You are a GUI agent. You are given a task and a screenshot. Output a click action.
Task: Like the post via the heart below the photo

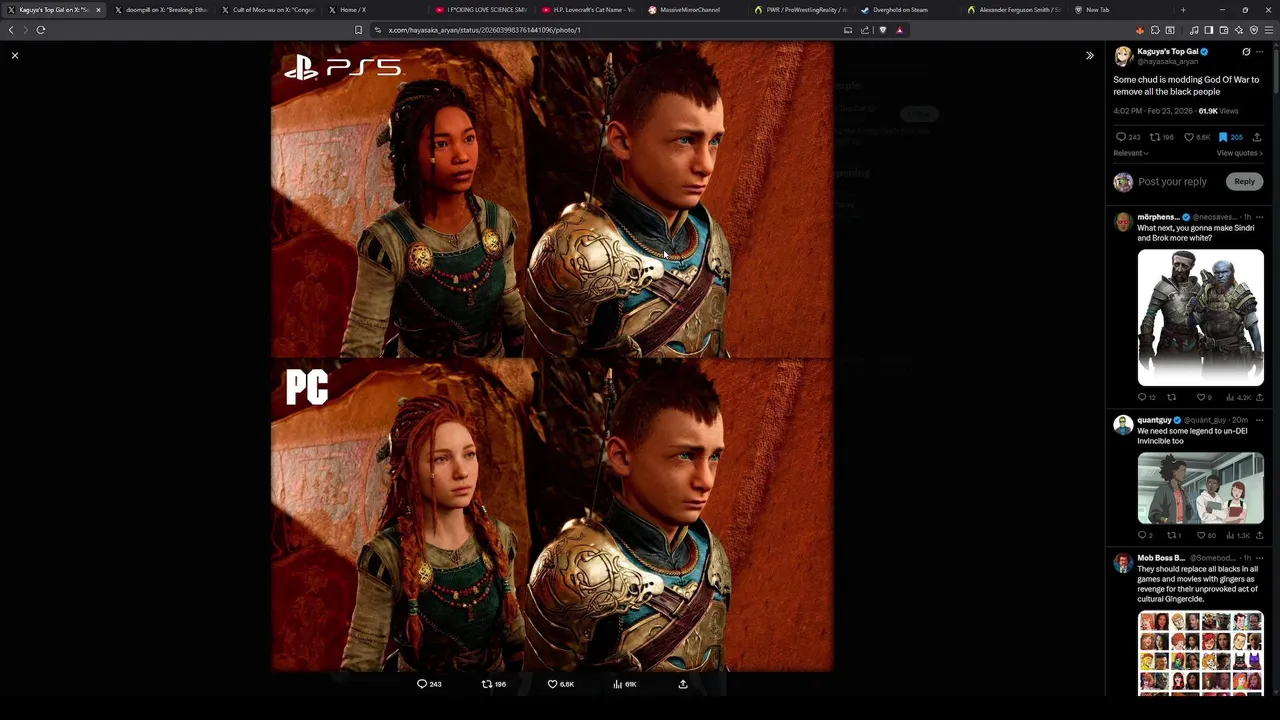point(552,684)
